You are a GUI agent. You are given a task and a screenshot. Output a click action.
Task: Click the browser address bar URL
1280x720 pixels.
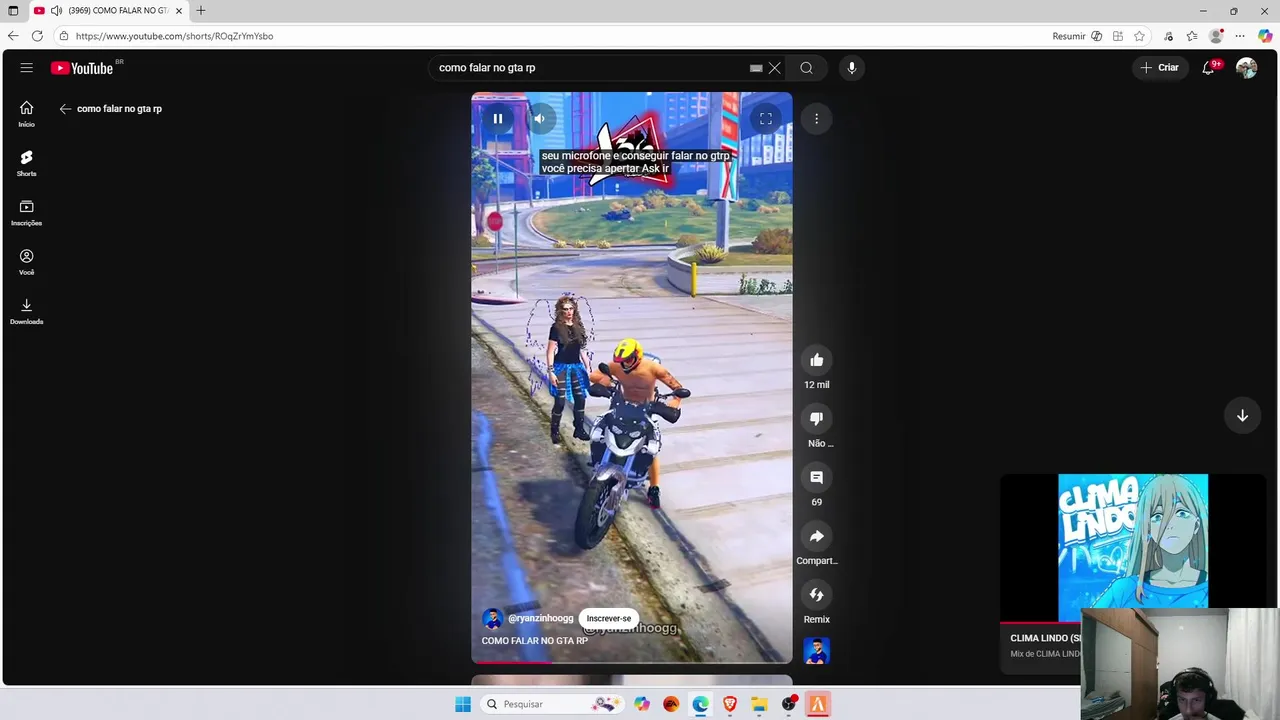174,36
